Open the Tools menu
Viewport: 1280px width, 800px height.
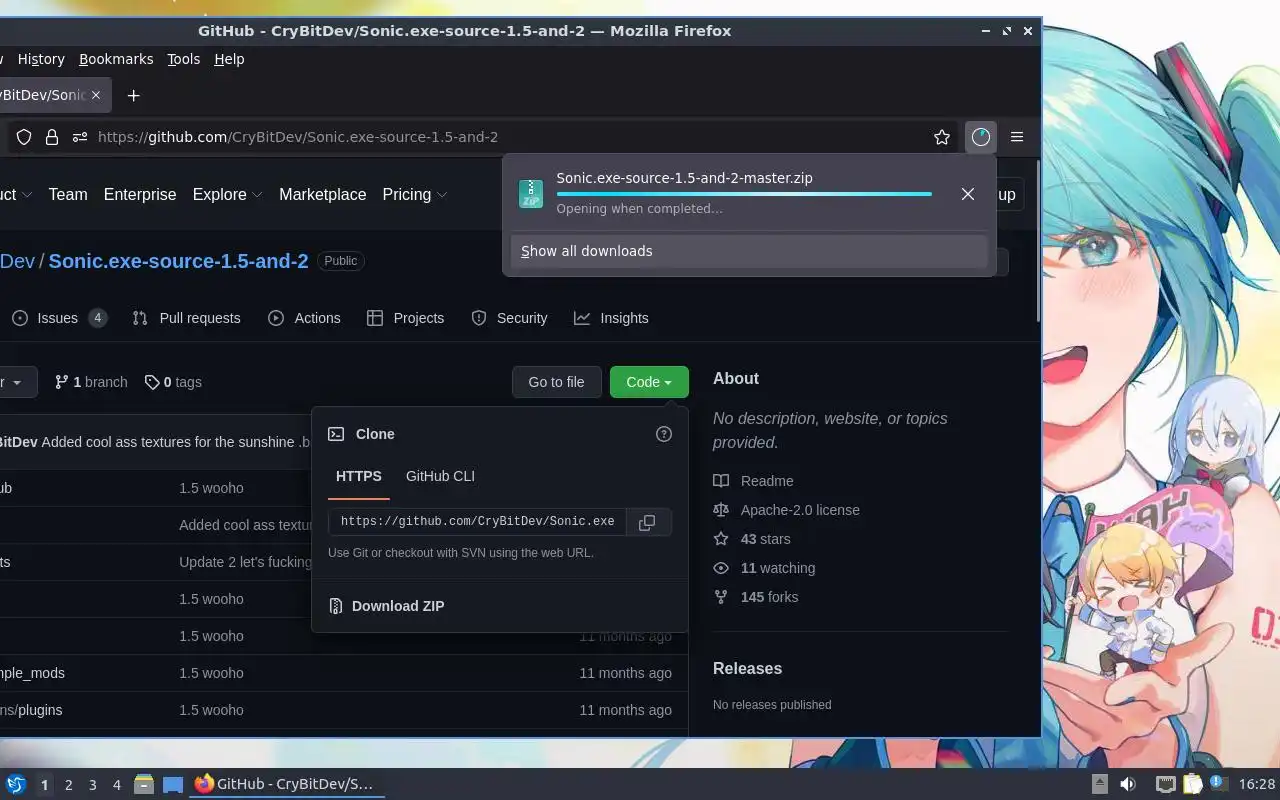click(x=184, y=59)
